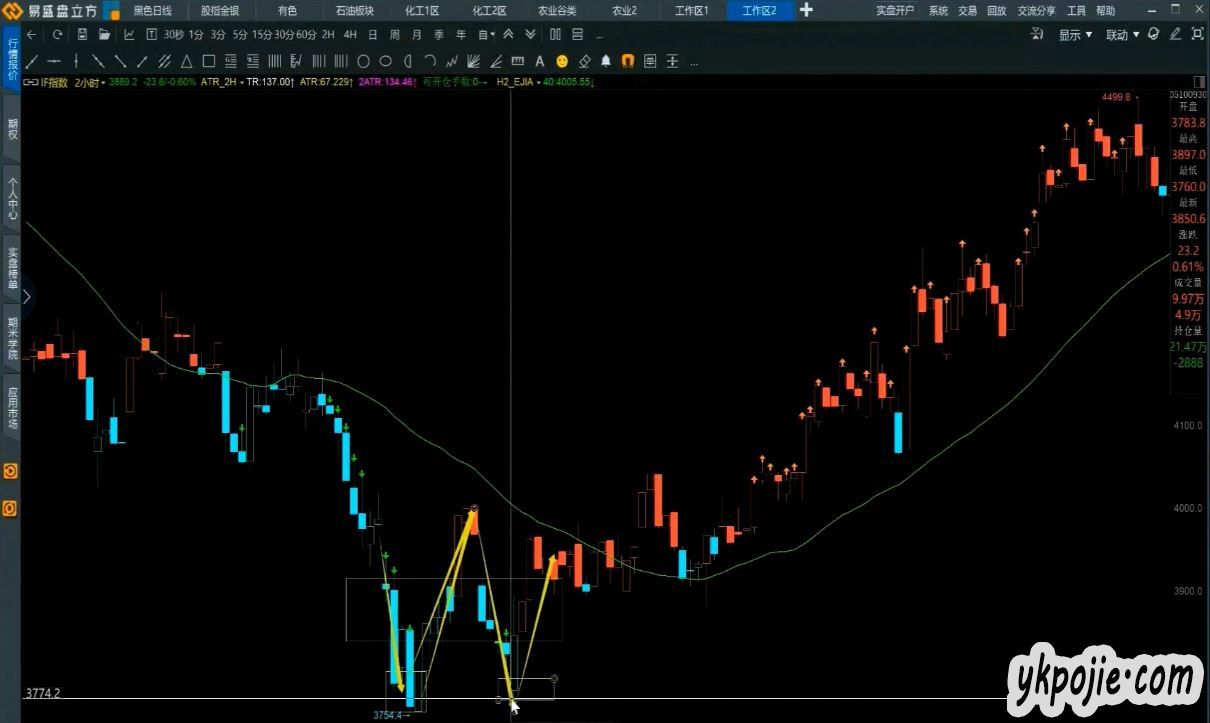Insert a smiley emoji marker
1210x723 pixels.
pos(562,61)
